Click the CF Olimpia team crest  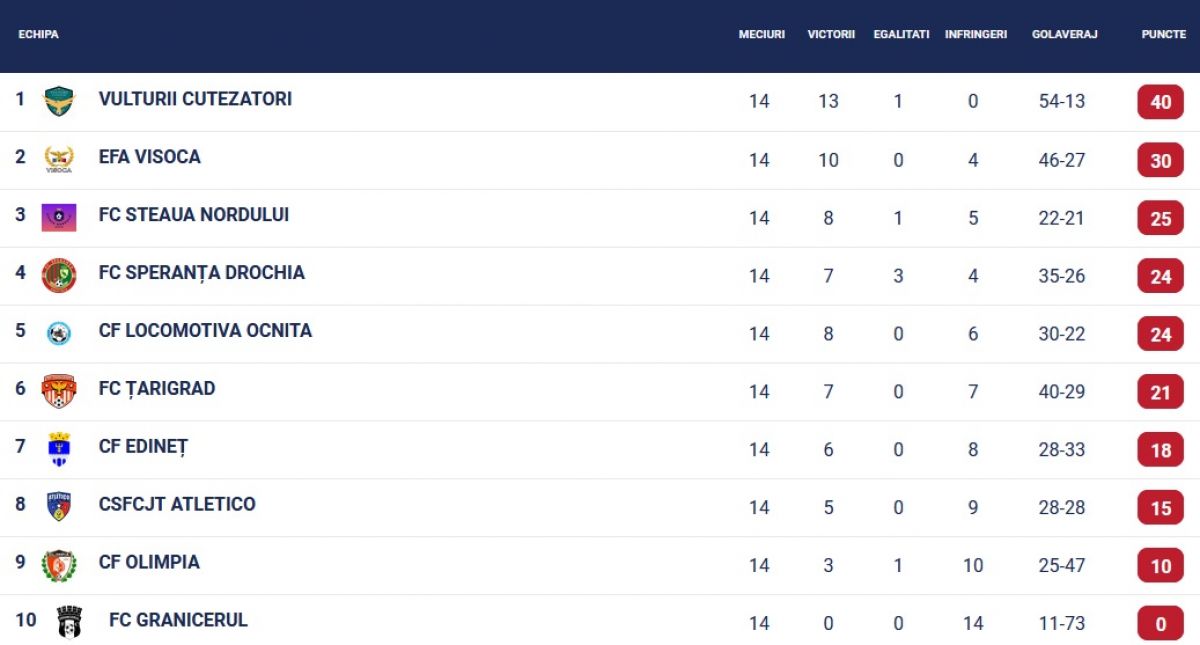coord(59,565)
